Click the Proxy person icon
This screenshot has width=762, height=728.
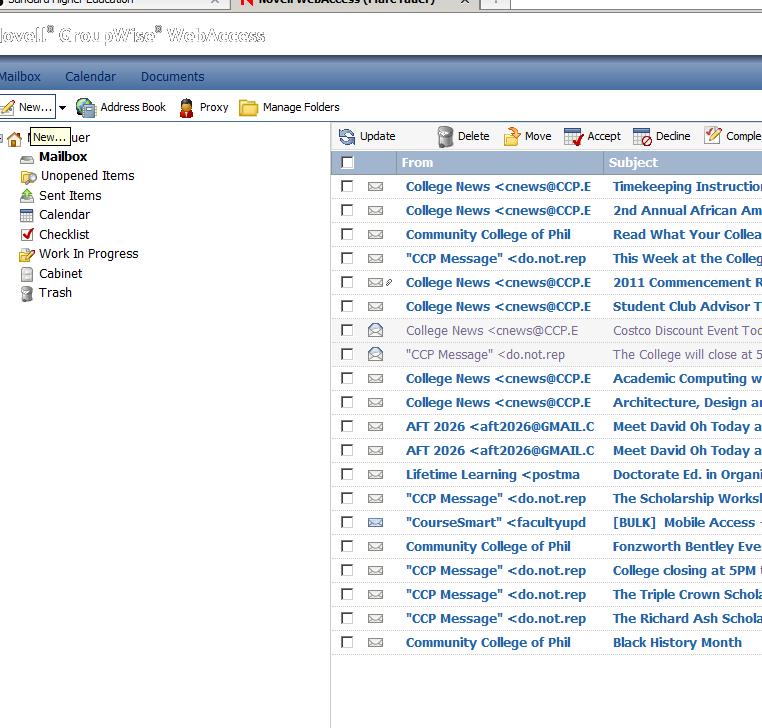tap(186, 107)
